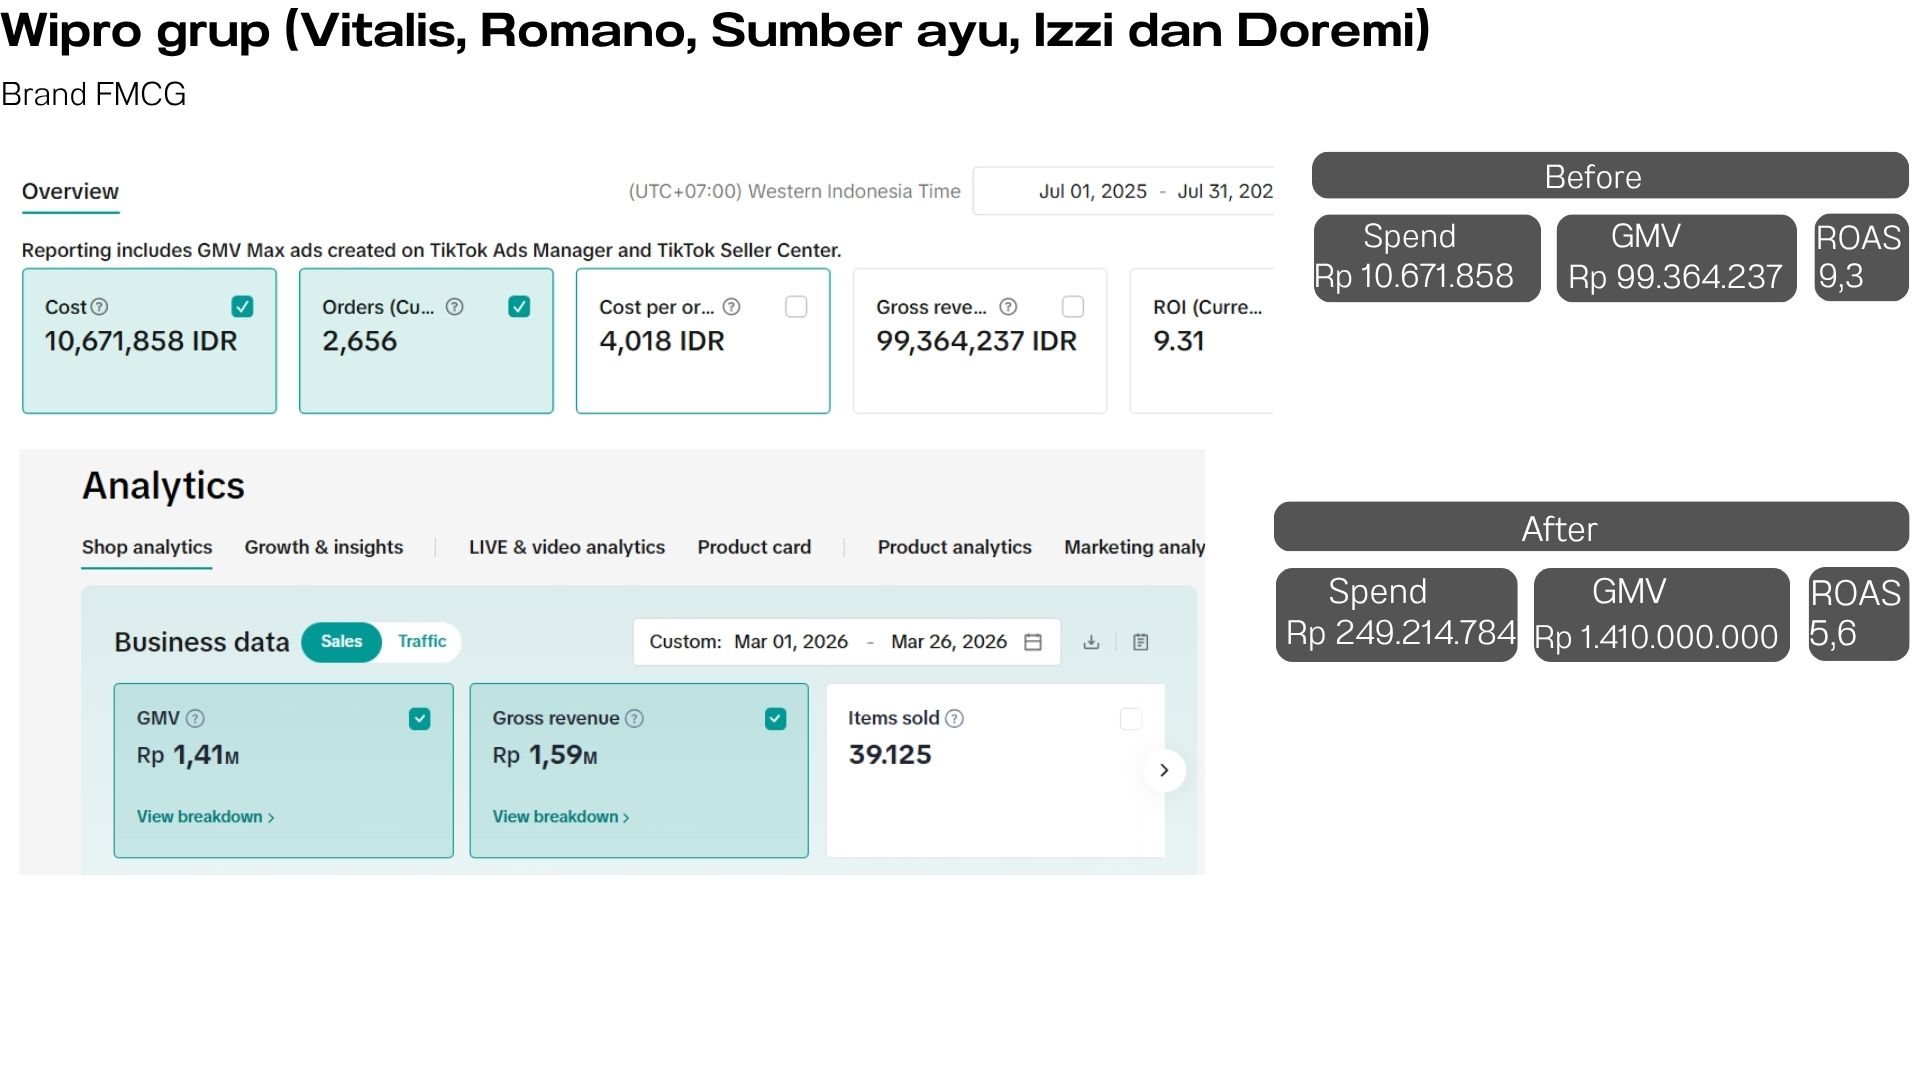Open the Shop analytics tab
Viewport: 1920px width, 1080px height.
[147, 547]
